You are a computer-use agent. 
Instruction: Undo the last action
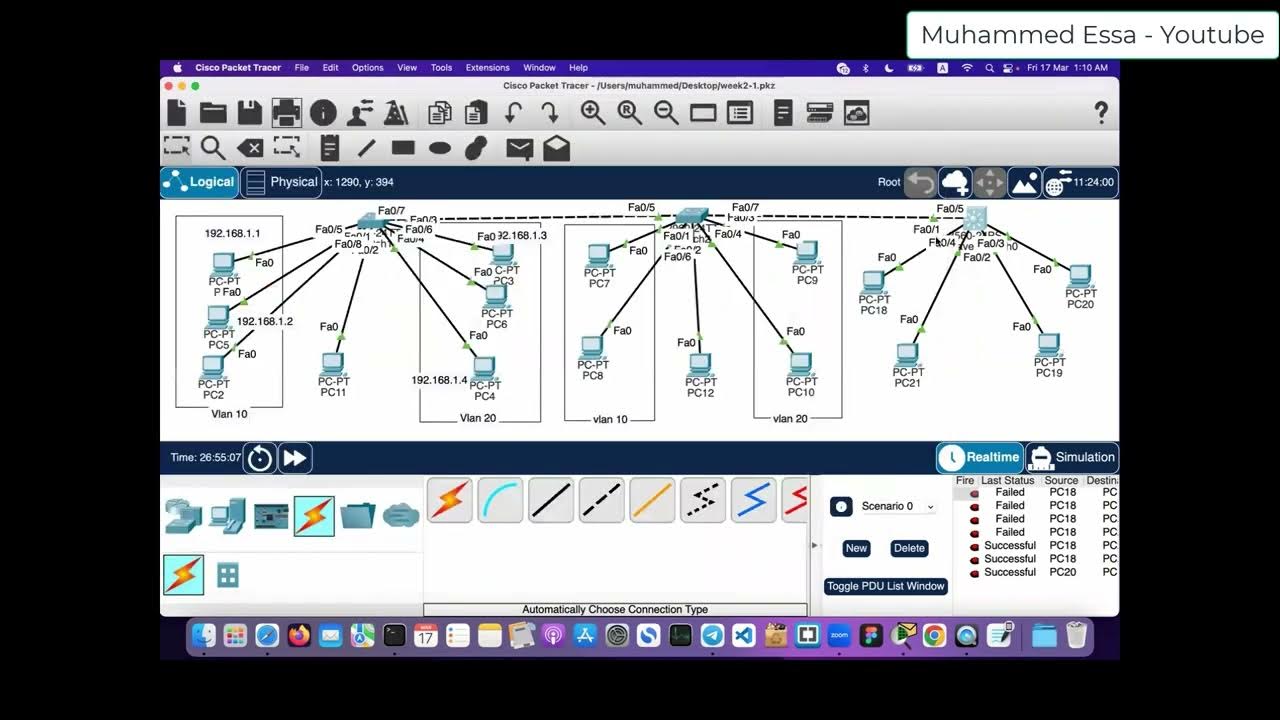click(x=513, y=112)
